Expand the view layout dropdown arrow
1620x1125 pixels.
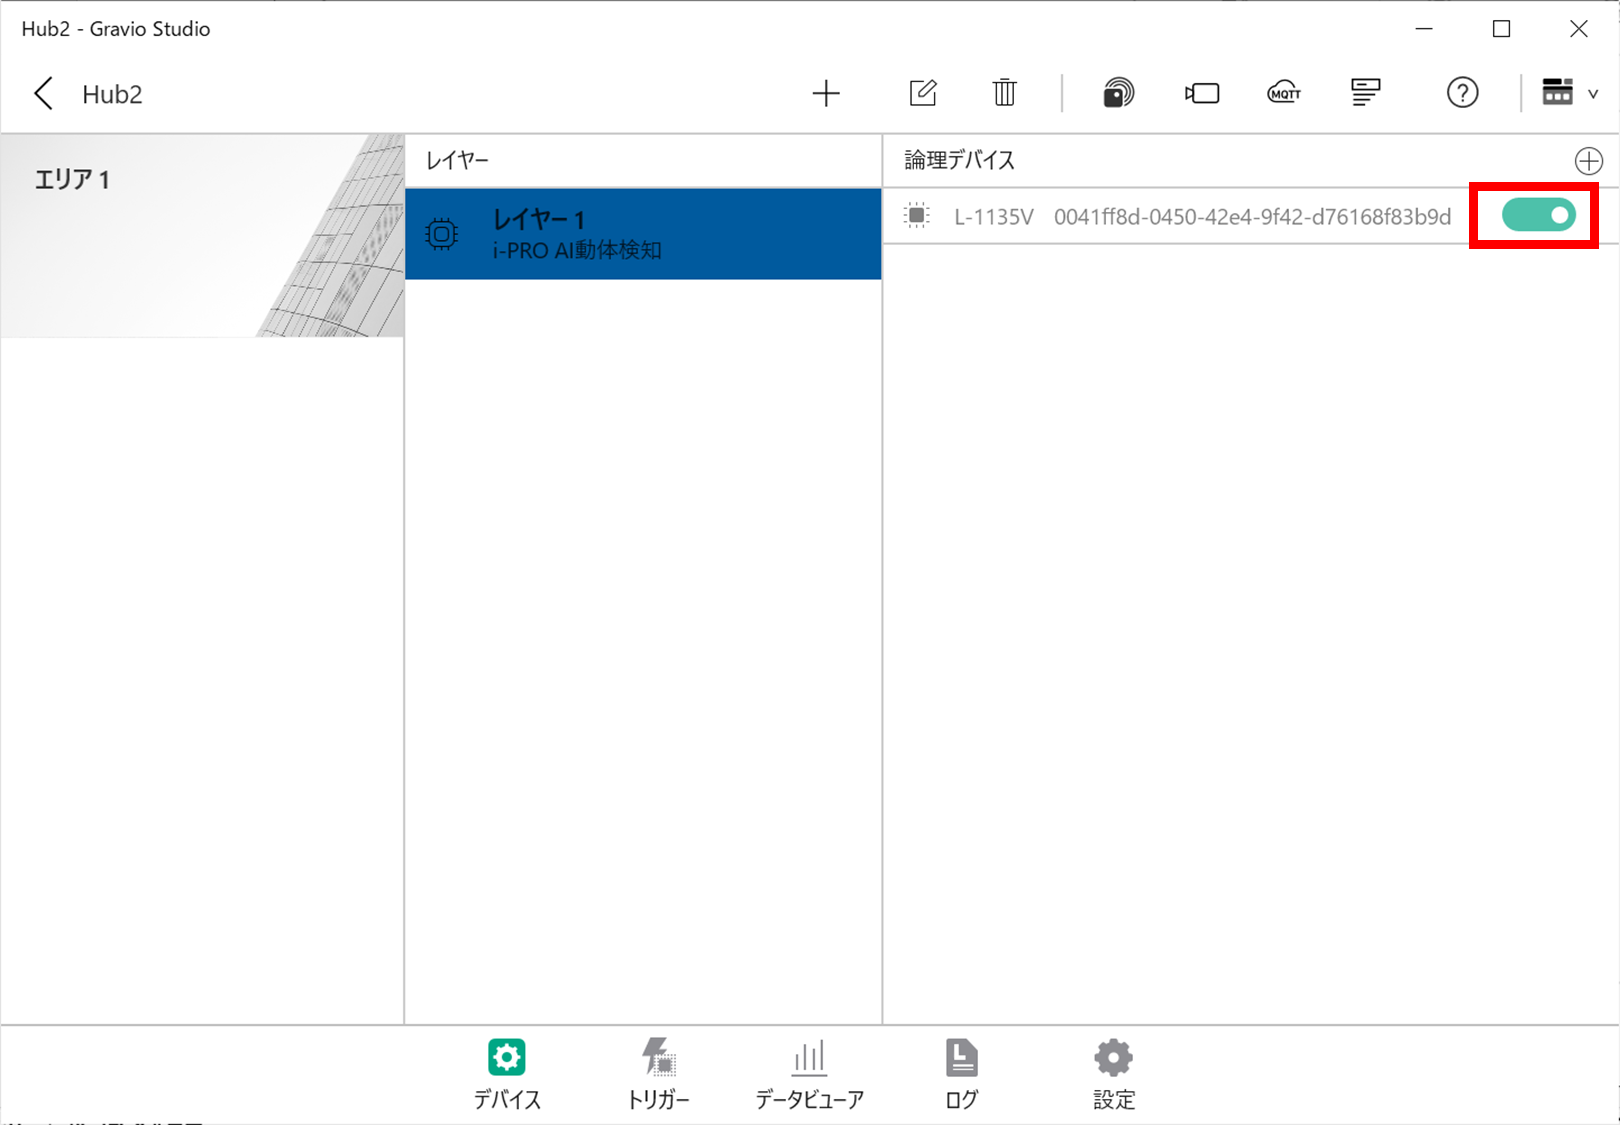pos(1593,94)
